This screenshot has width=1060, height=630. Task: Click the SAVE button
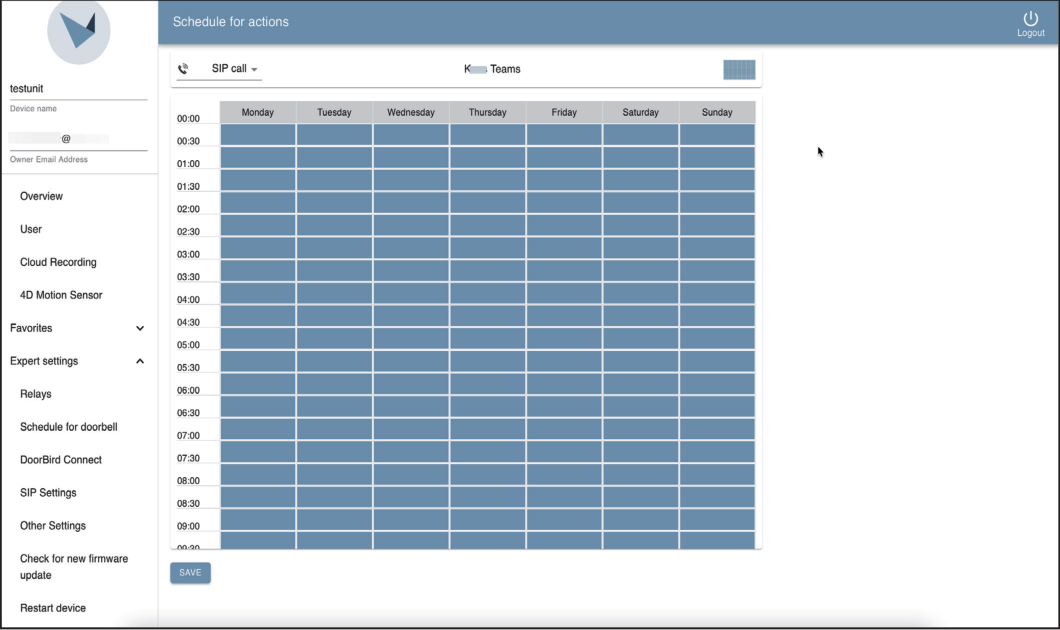pyautogui.click(x=190, y=572)
